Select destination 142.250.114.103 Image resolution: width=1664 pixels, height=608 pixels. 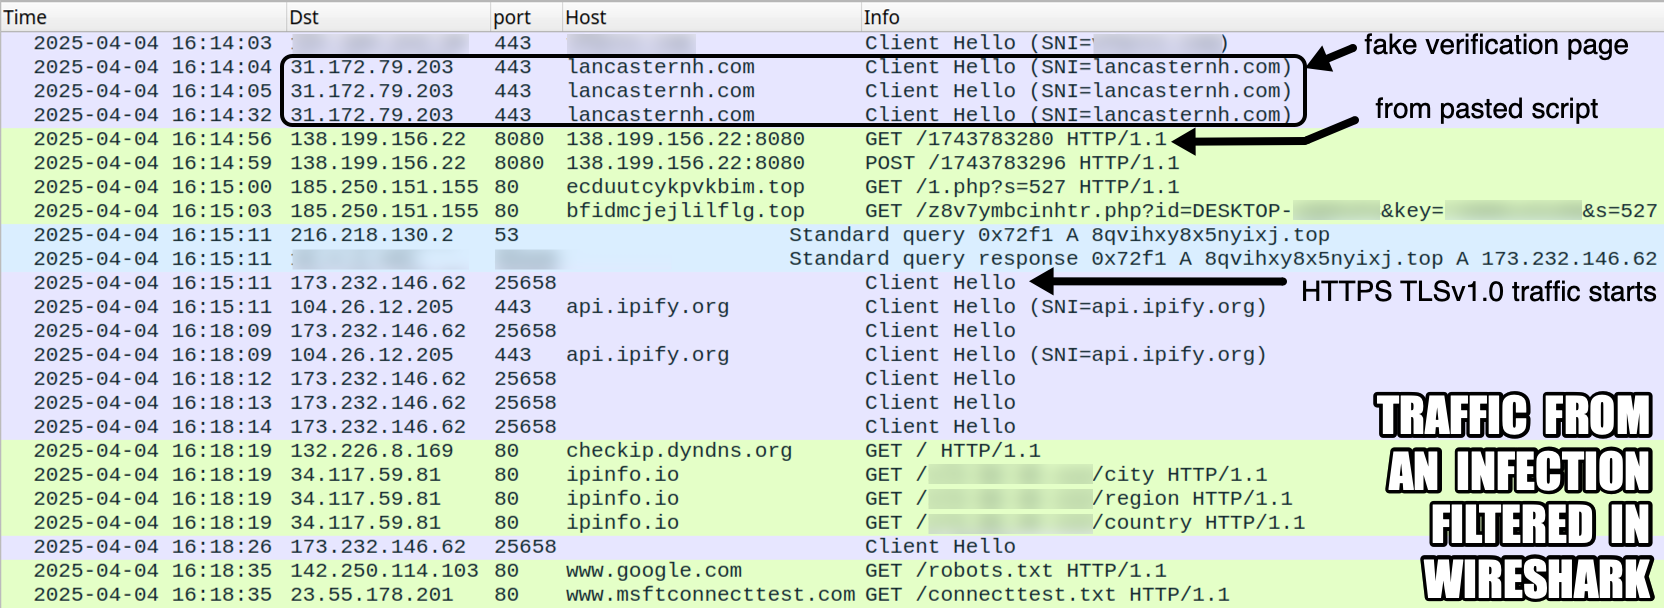[x=384, y=571]
